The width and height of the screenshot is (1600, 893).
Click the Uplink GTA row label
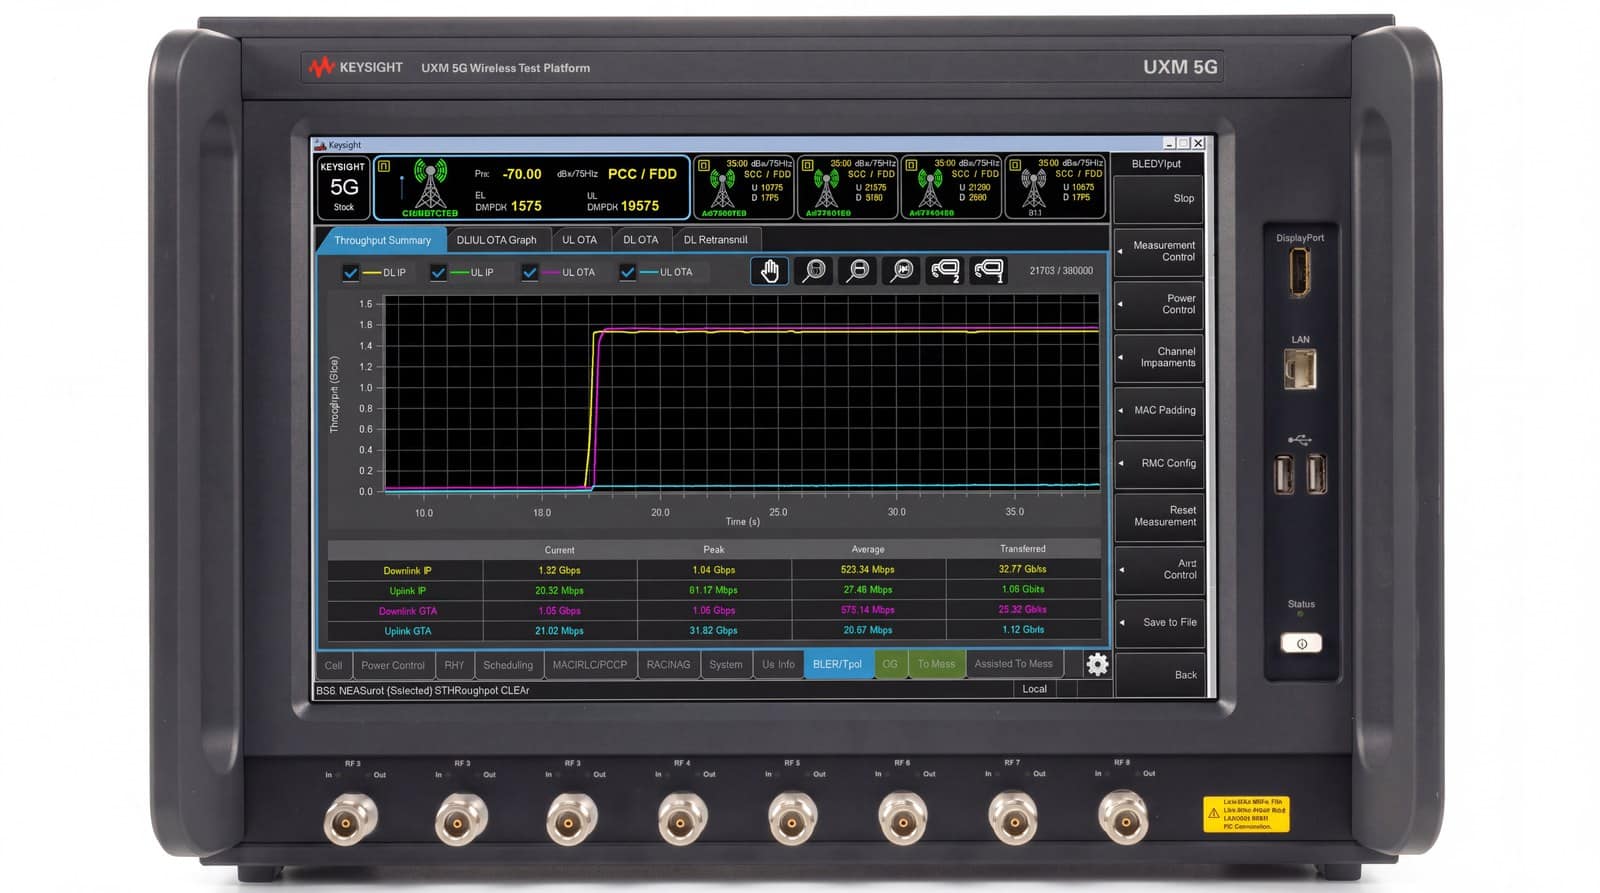(x=407, y=631)
